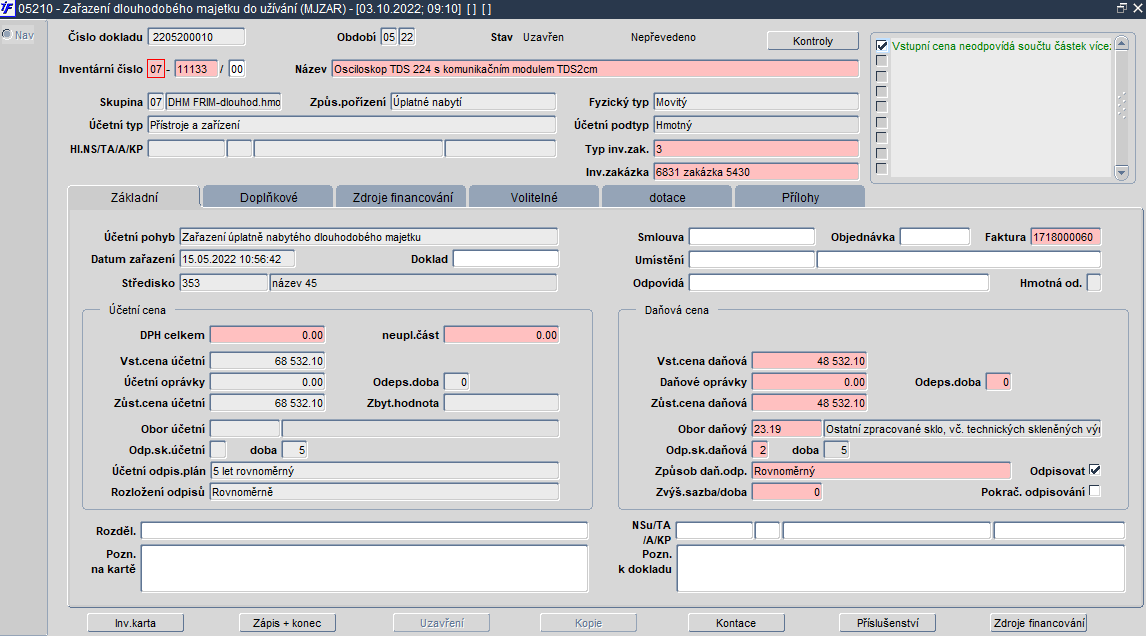Image resolution: width=1146 pixels, height=636 pixels.
Task: Switch to Doplňkové tab
Action: click(x=268, y=197)
